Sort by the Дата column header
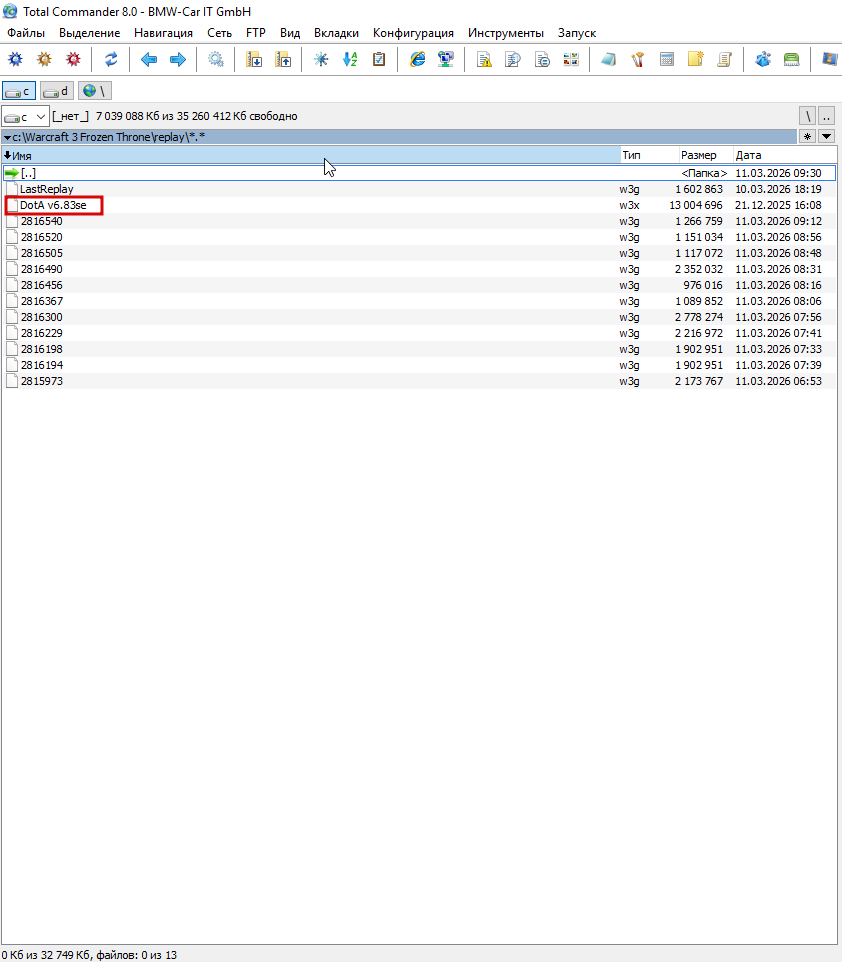Image resolution: width=842 pixels, height=962 pixels. coord(785,155)
